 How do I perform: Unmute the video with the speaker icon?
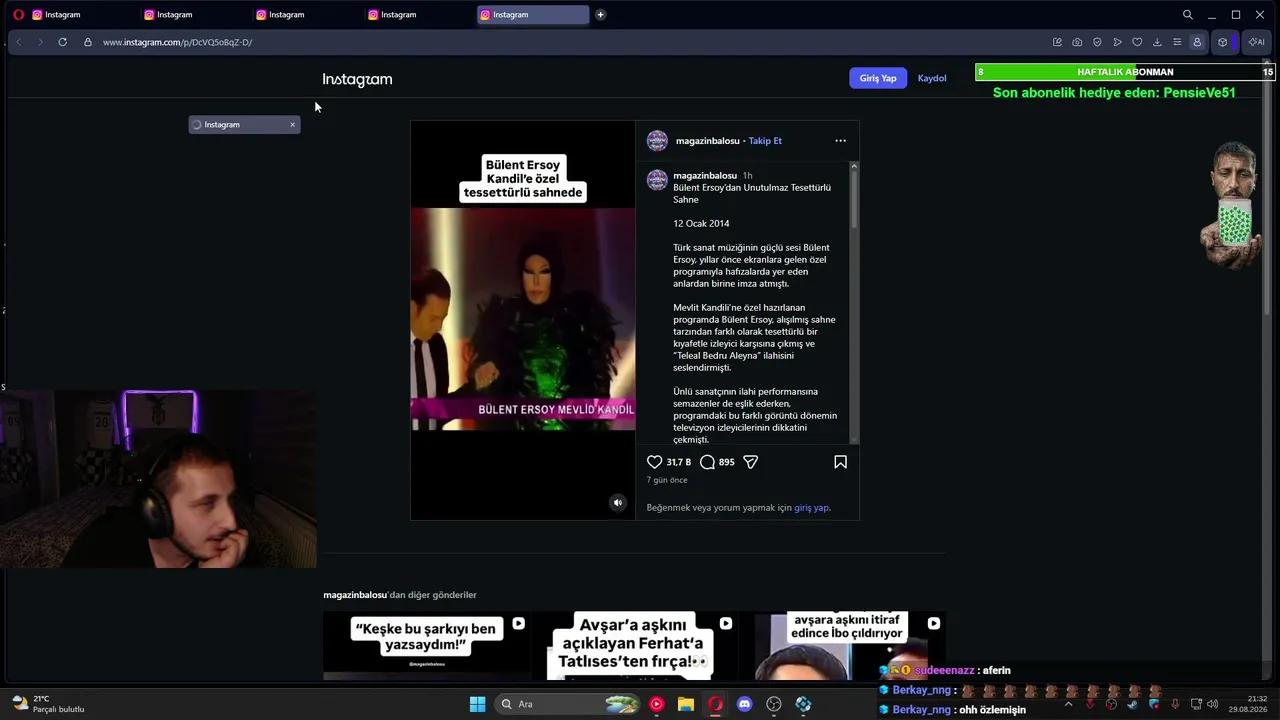(618, 503)
